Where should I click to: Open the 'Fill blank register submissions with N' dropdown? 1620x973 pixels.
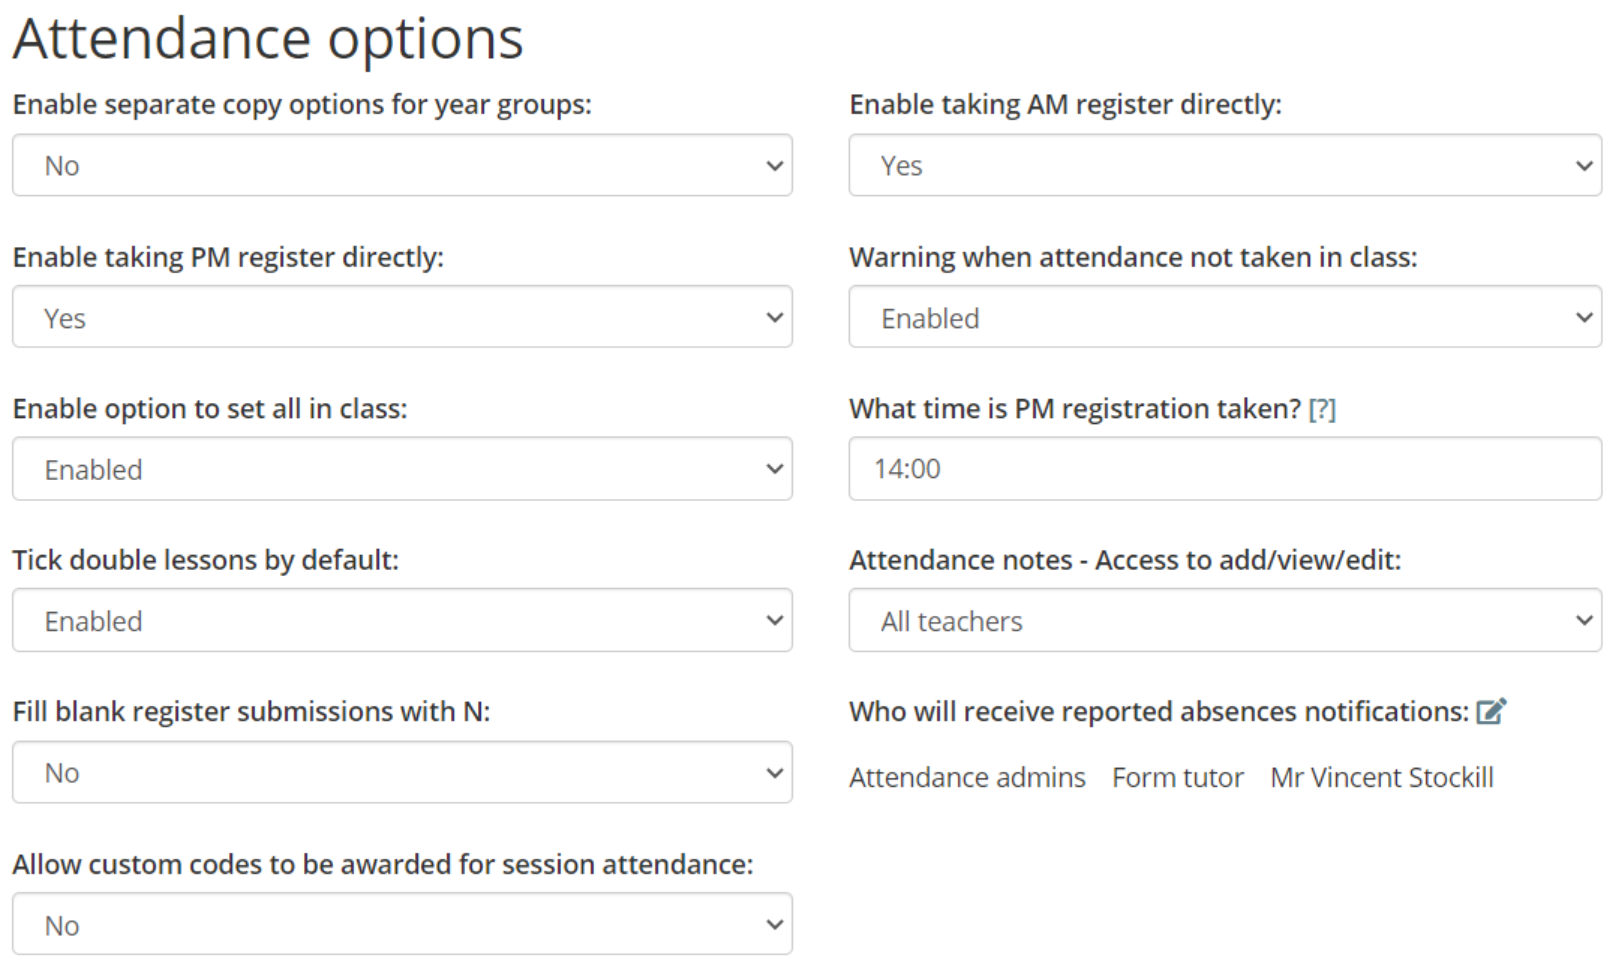[400, 772]
